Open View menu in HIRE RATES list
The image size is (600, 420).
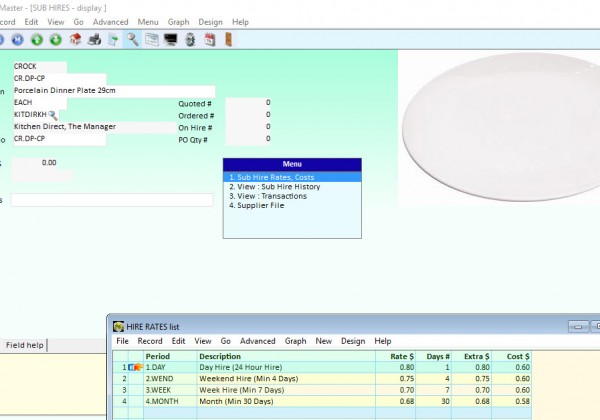(203, 341)
